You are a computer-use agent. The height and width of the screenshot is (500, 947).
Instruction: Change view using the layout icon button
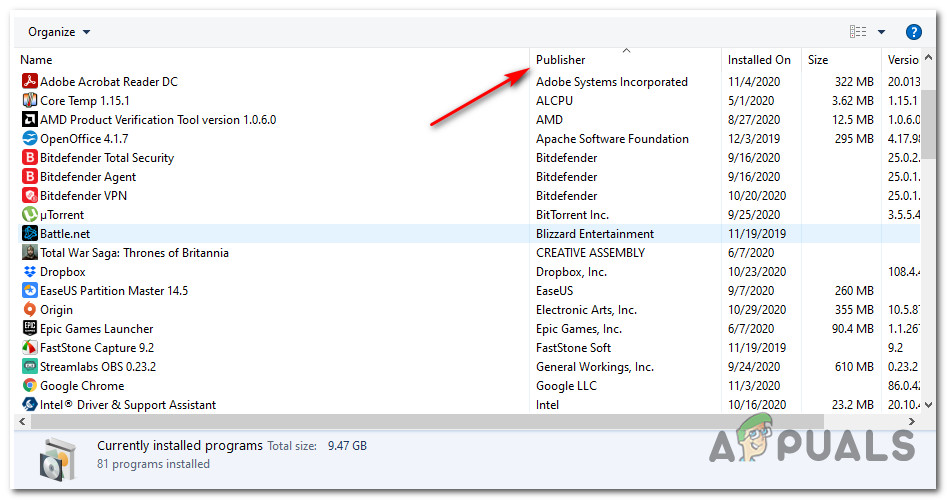coord(858,32)
